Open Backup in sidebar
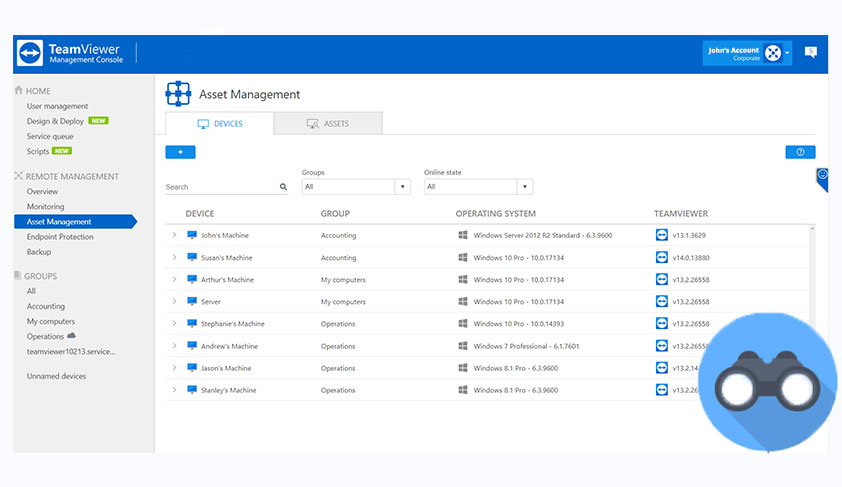Screen dimensions: 842x487 [x=39, y=252]
